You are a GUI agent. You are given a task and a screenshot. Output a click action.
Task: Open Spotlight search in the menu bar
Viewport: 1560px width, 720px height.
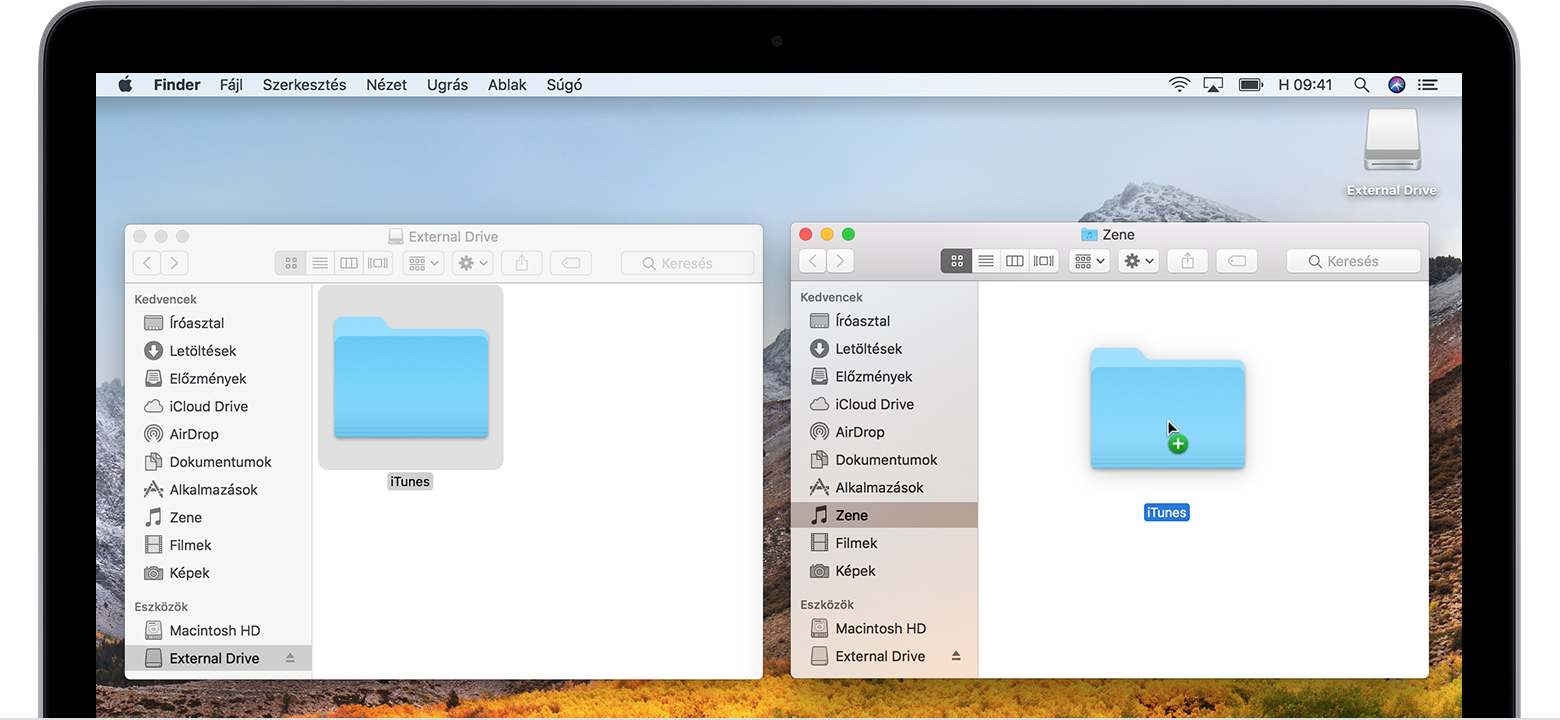pos(1361,85)
